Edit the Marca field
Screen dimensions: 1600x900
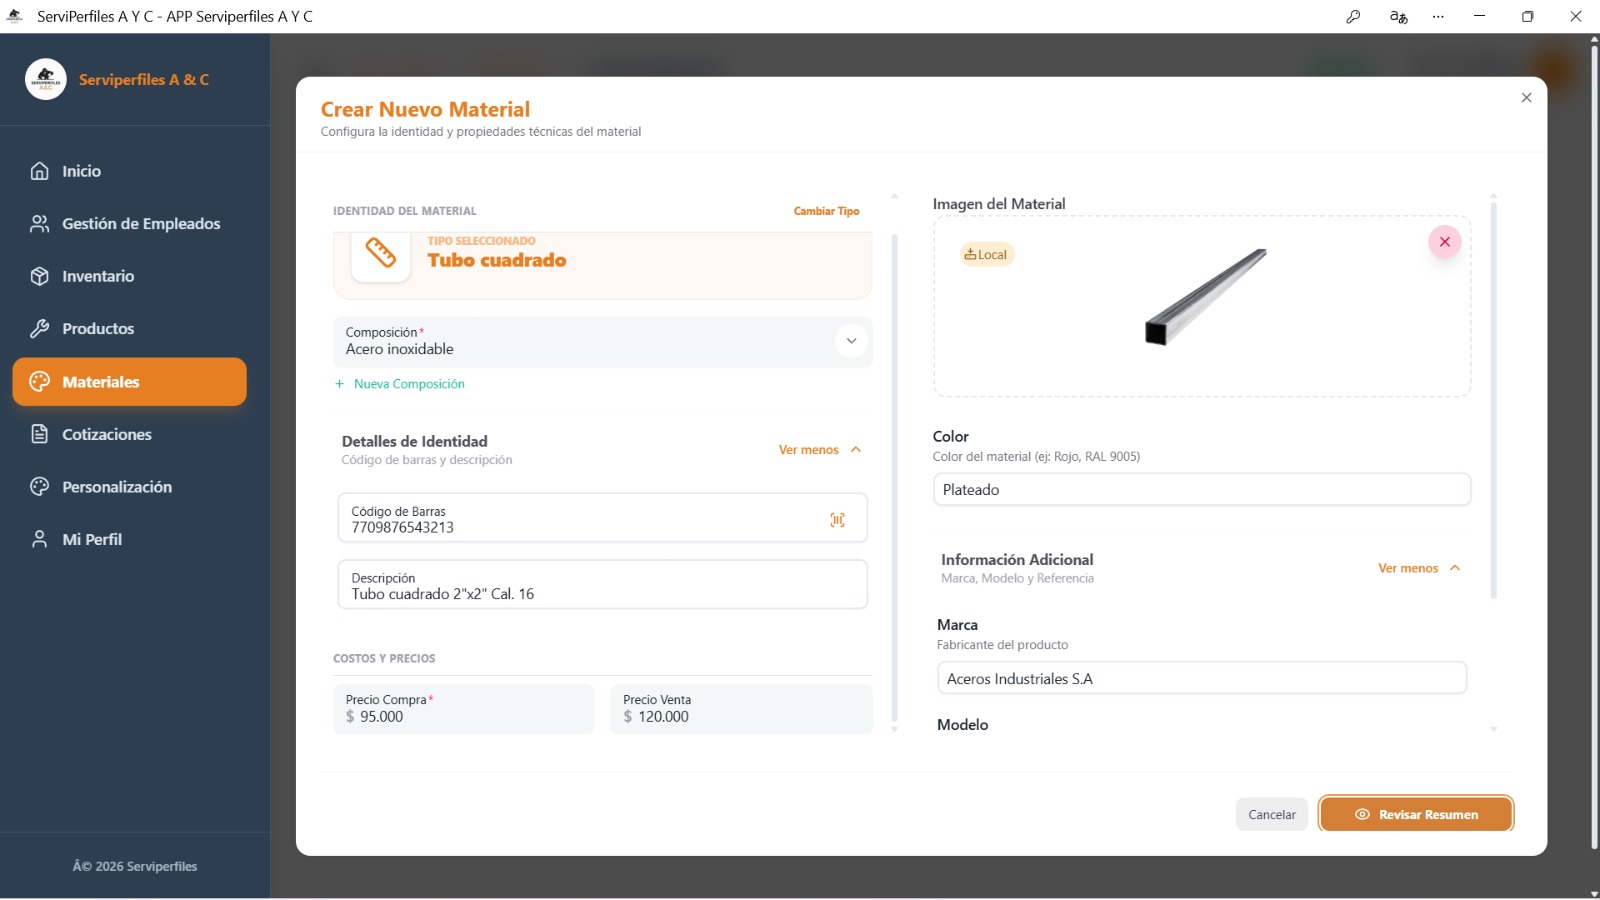pyautogui.click(x=1202, y=678)
